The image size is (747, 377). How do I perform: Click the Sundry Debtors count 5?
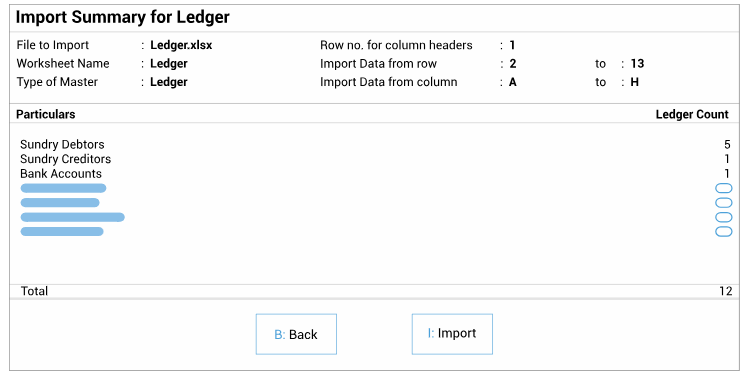pos(727,144)
